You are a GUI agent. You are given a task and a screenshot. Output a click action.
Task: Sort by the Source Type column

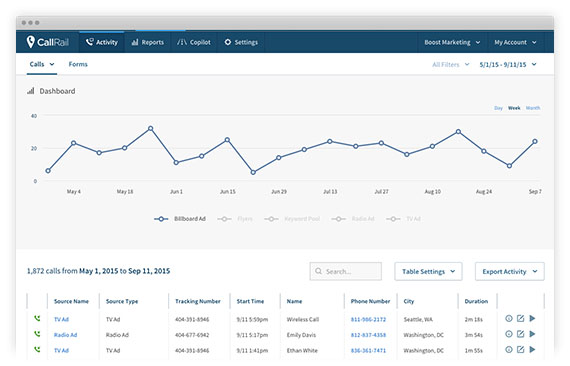[122, 301]
